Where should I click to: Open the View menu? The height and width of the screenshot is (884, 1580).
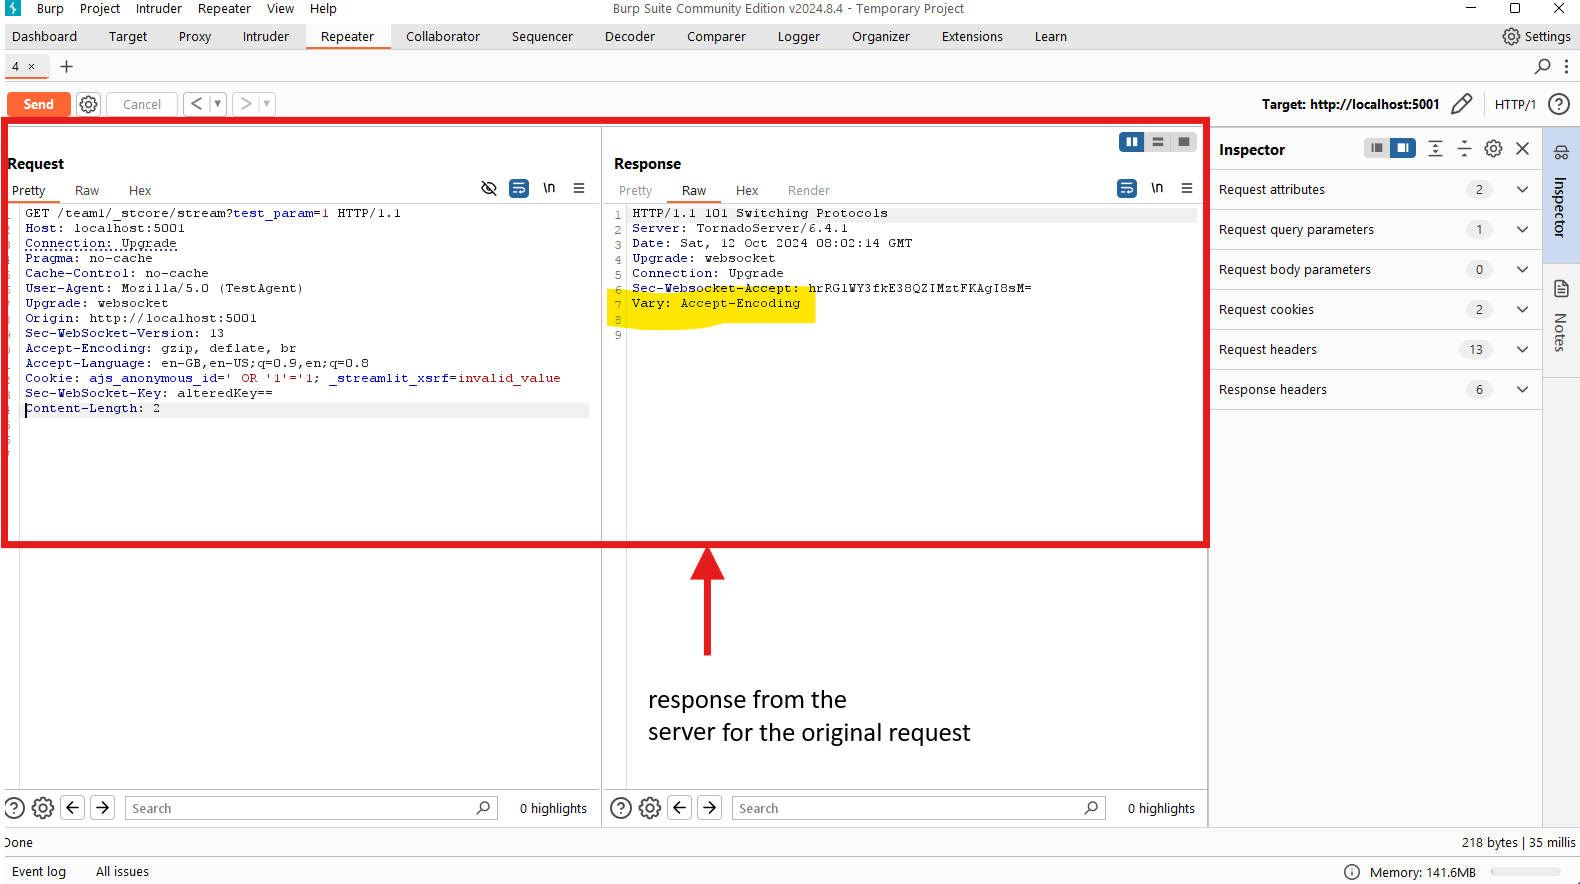coord(280,8)
